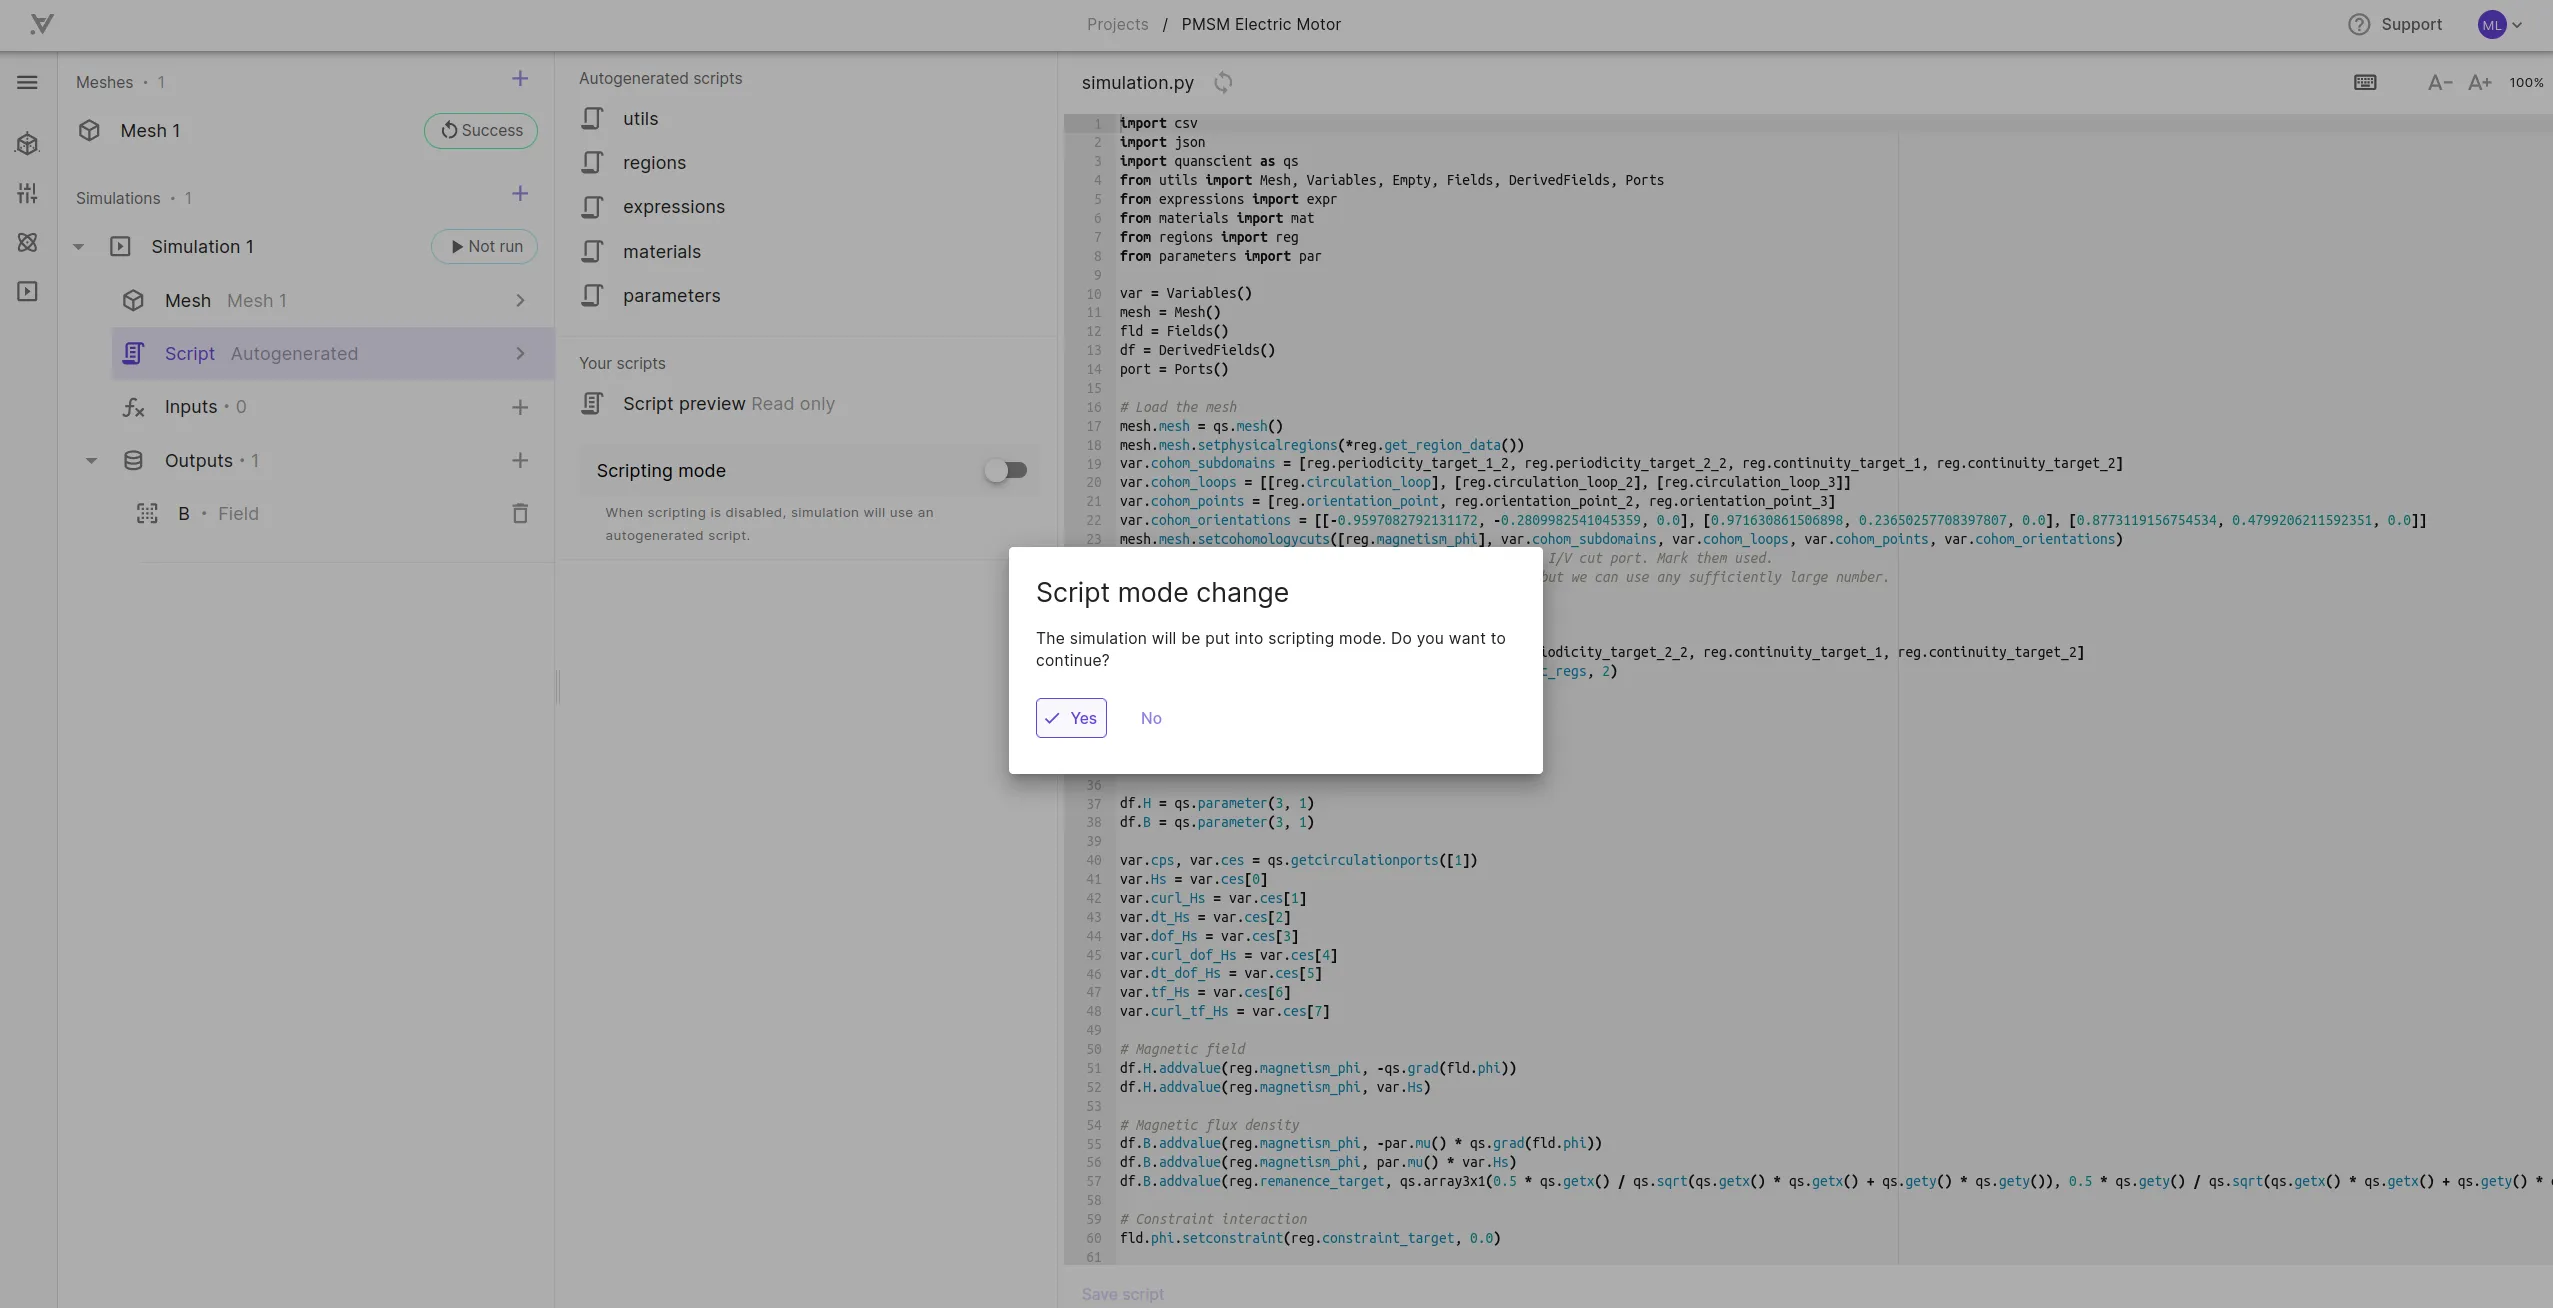Viewport: 2553px width, 1308px height.
Task: Open the play-box sidebar icon
Action: click(27, 291)
